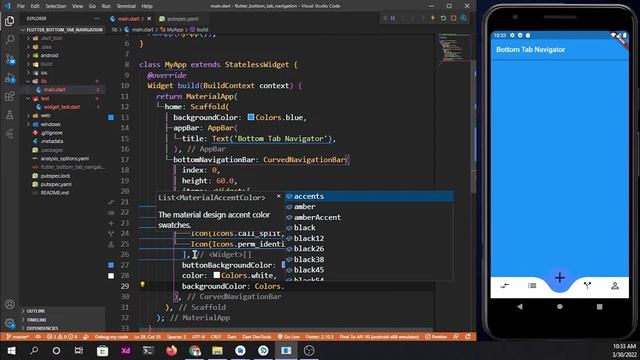Open the Terminal menu
The image size is (640, 360).
click(126, 6)
